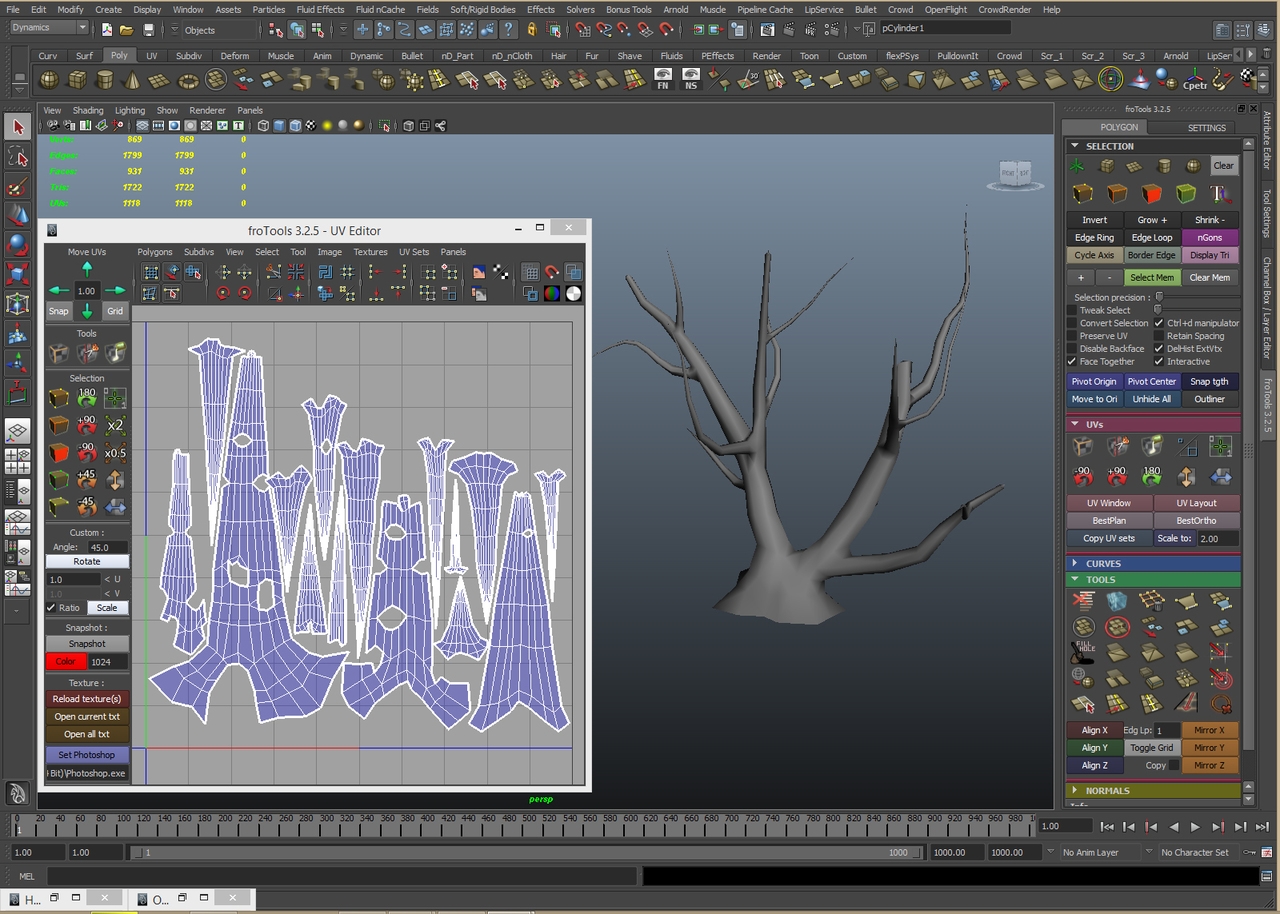Image resolution: width=1280 pixels, height=914 pixels.
Task: Click the rotate 180 UV icon in UVs section
Action: (x=1152, y=476)
